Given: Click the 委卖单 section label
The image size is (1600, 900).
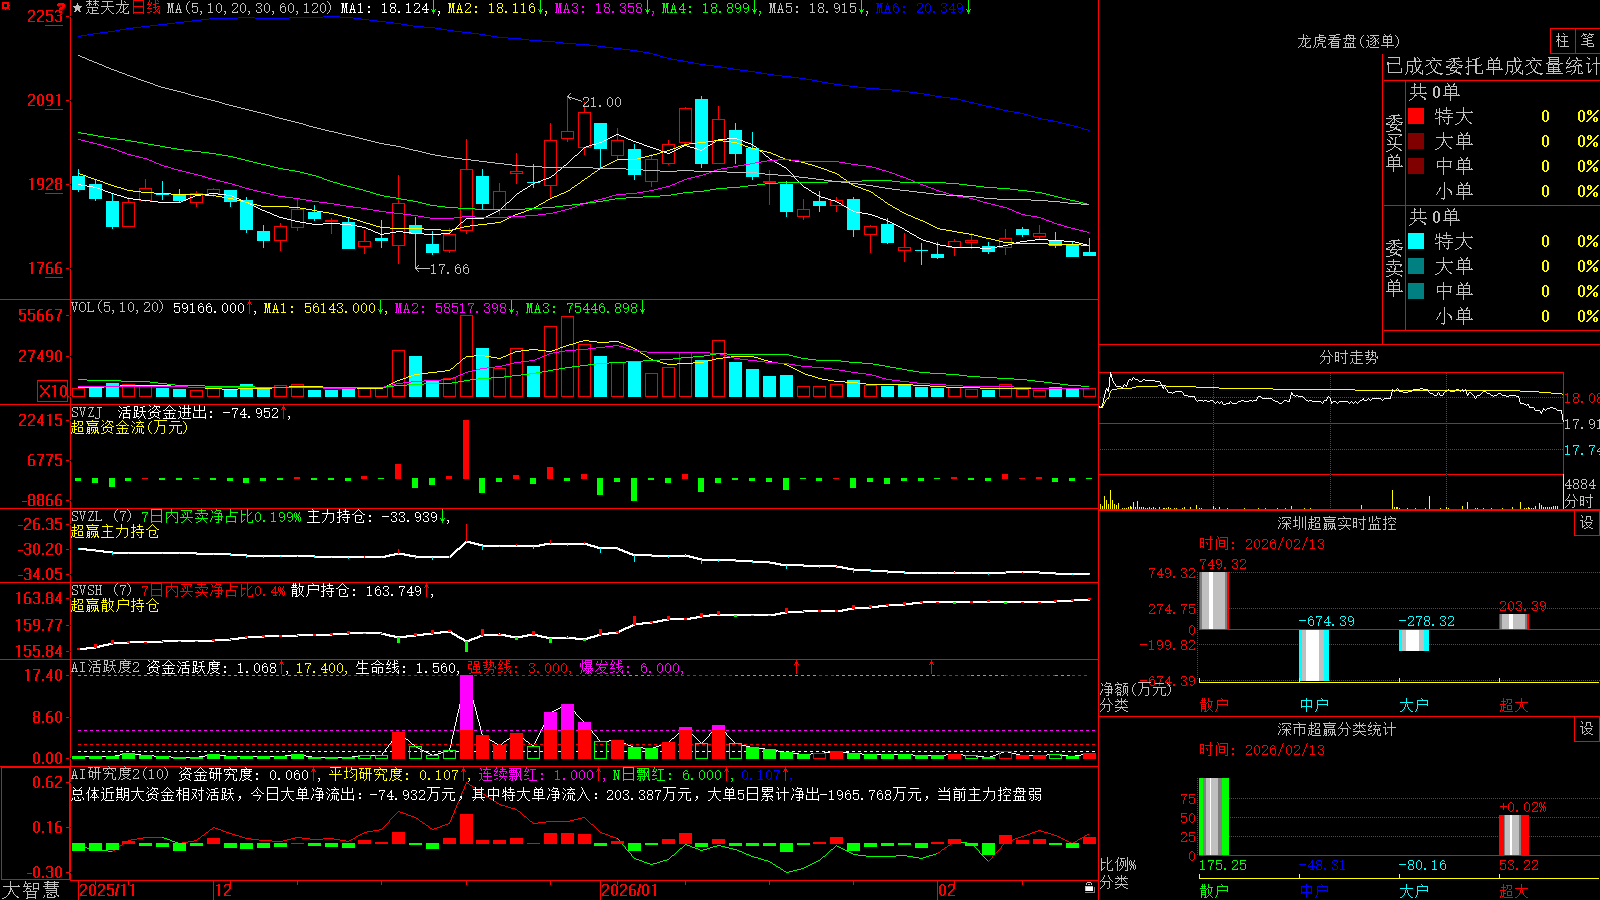Looking at the screenshot, I should pos(1394,268).
